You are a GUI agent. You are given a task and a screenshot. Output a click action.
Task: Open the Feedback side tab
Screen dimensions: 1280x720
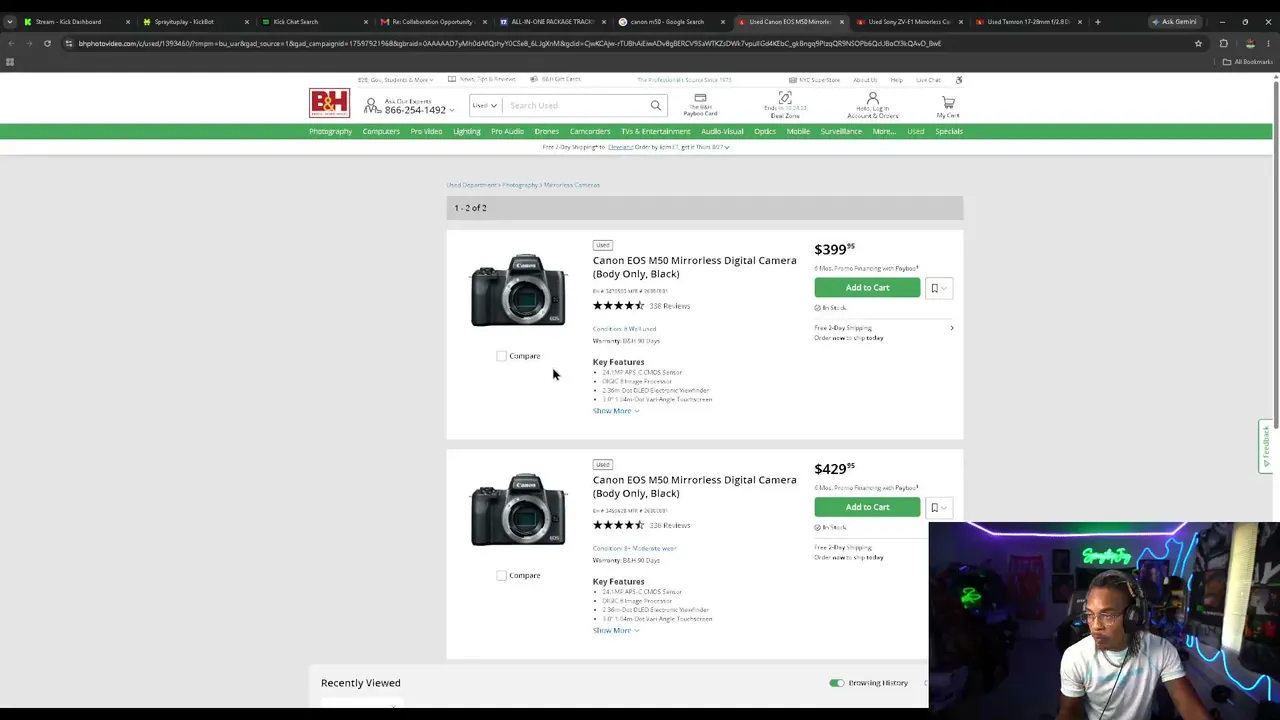pyautogui.click(x=1265, y=446)
